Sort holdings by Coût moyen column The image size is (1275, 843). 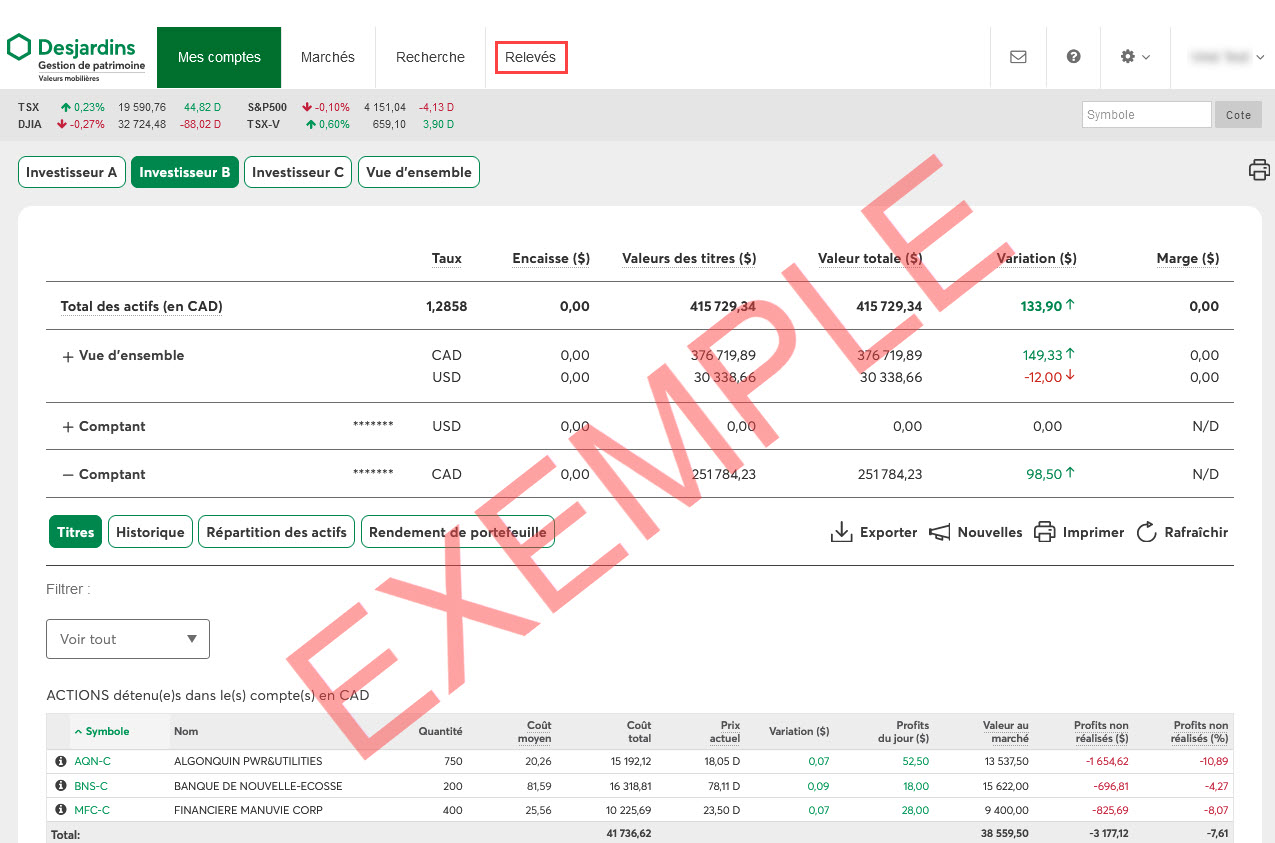pos(534,732)
